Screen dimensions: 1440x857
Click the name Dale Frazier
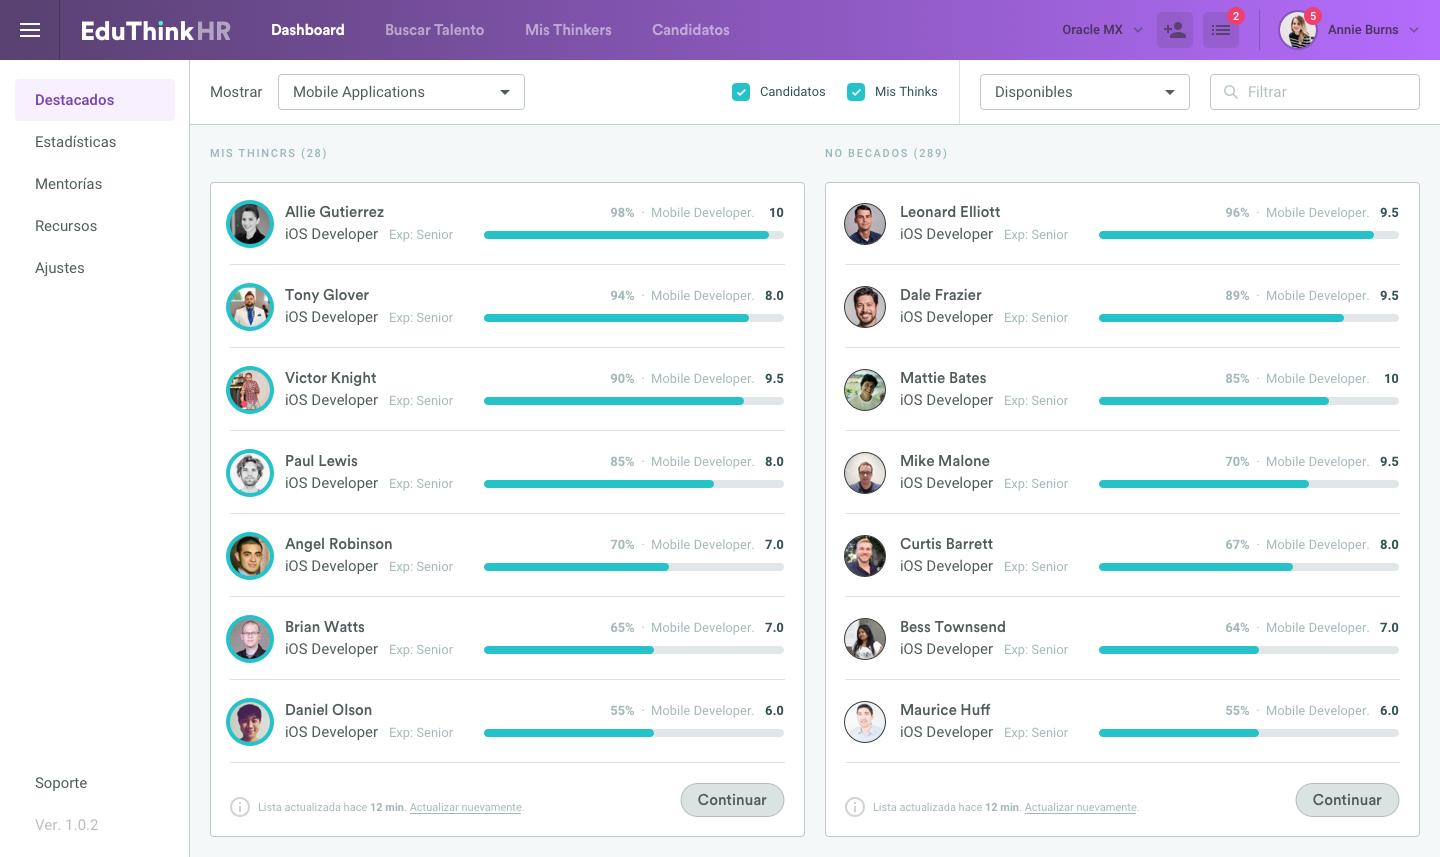pos(941,295)
